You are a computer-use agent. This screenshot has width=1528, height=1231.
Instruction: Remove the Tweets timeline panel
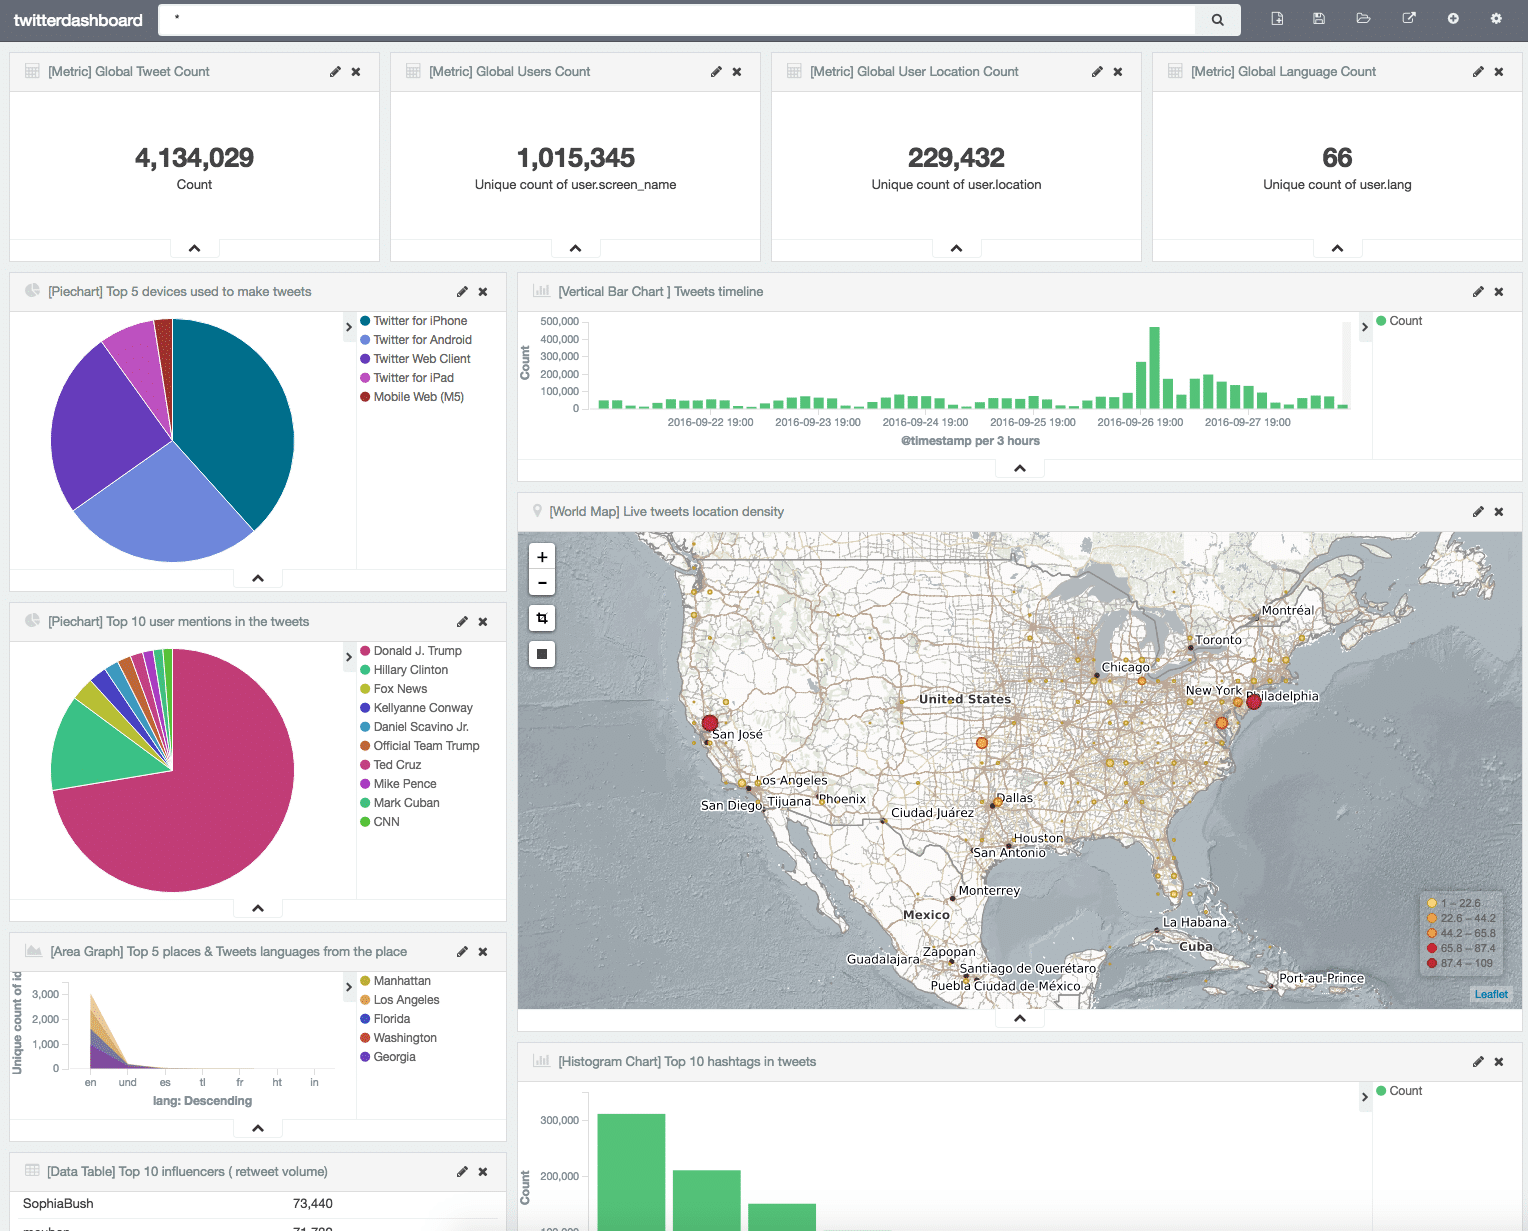pos(1499,292)
